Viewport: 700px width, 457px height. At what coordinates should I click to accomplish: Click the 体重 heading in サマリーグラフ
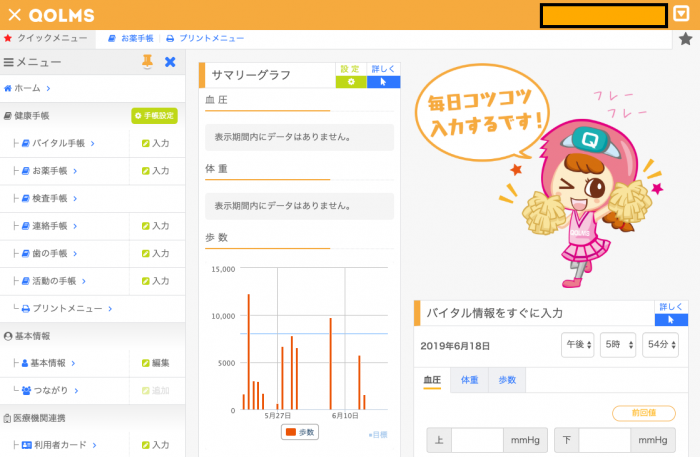click(x=217, y=168)
